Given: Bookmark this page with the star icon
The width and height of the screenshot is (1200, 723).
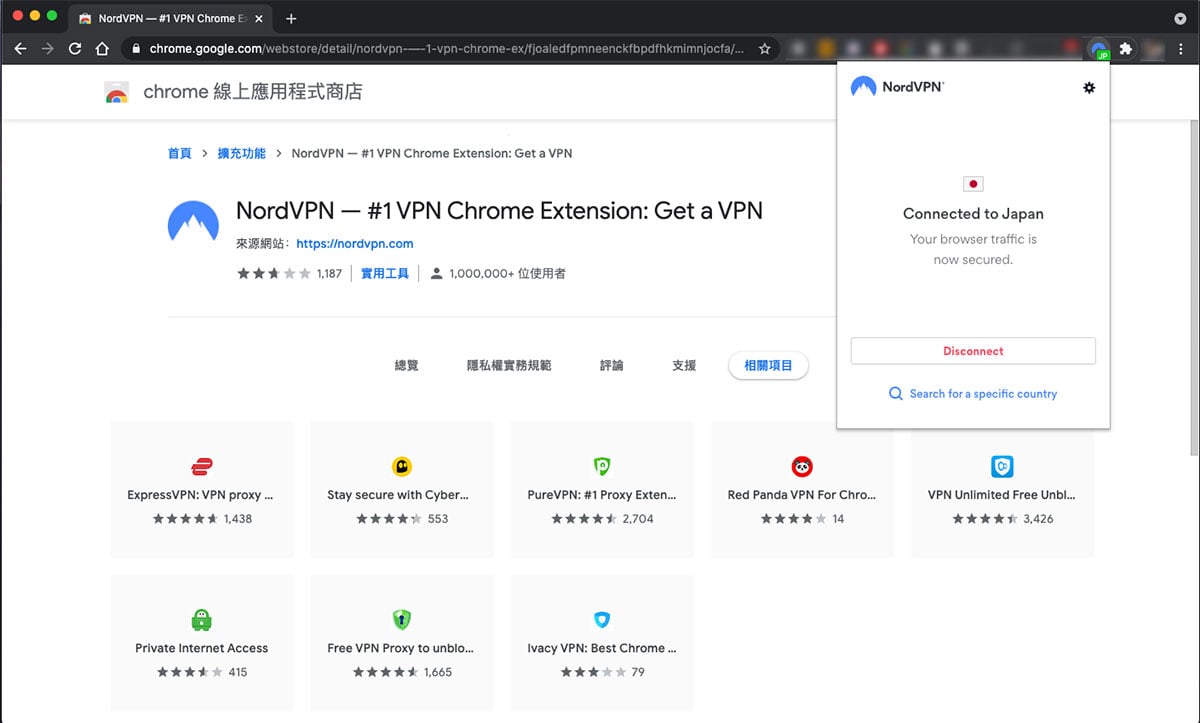Looking at the screenshot, I should point(764,48).
